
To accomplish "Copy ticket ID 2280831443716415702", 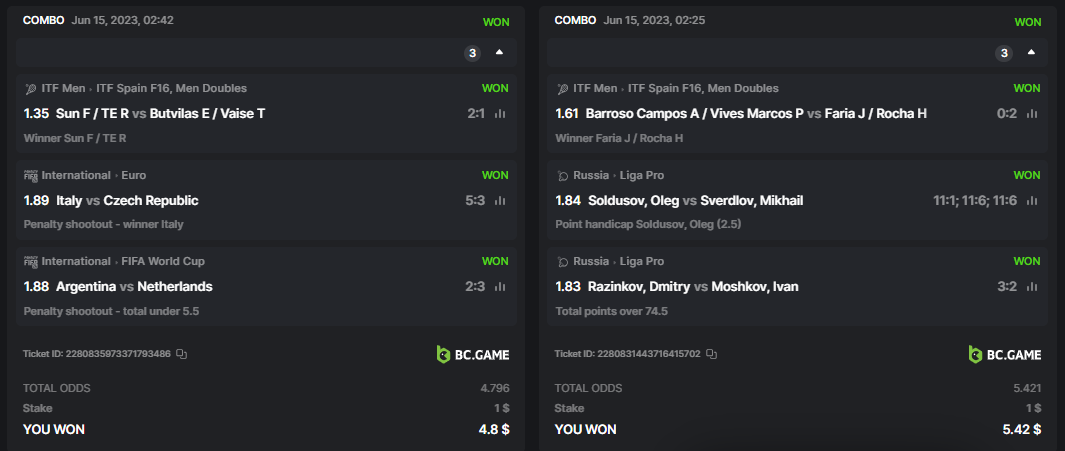I will click(x=713, y=354).
